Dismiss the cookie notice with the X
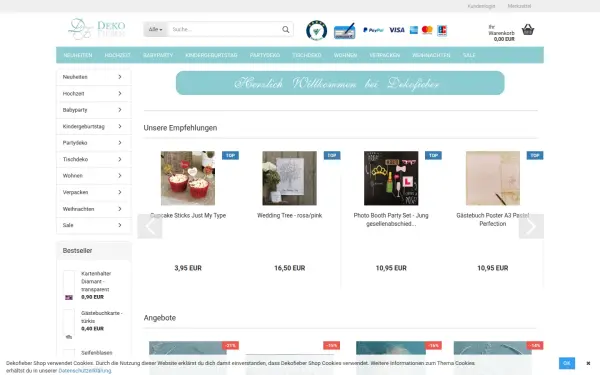The image size is (600, 375). pos(588,363)
